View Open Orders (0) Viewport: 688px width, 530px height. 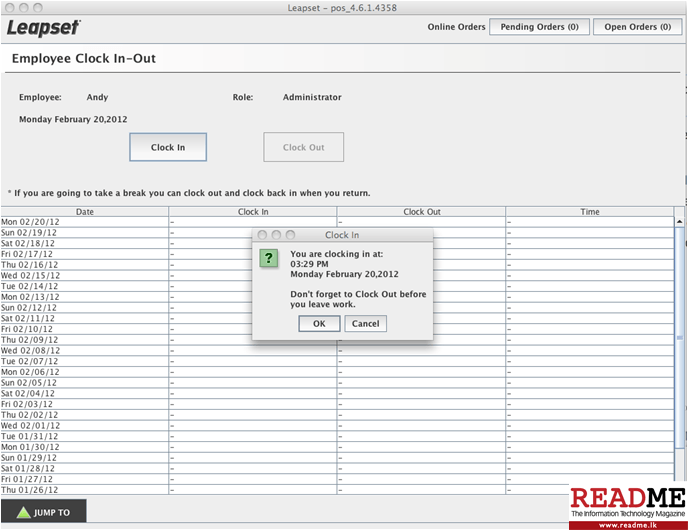[x=637, y=27]
